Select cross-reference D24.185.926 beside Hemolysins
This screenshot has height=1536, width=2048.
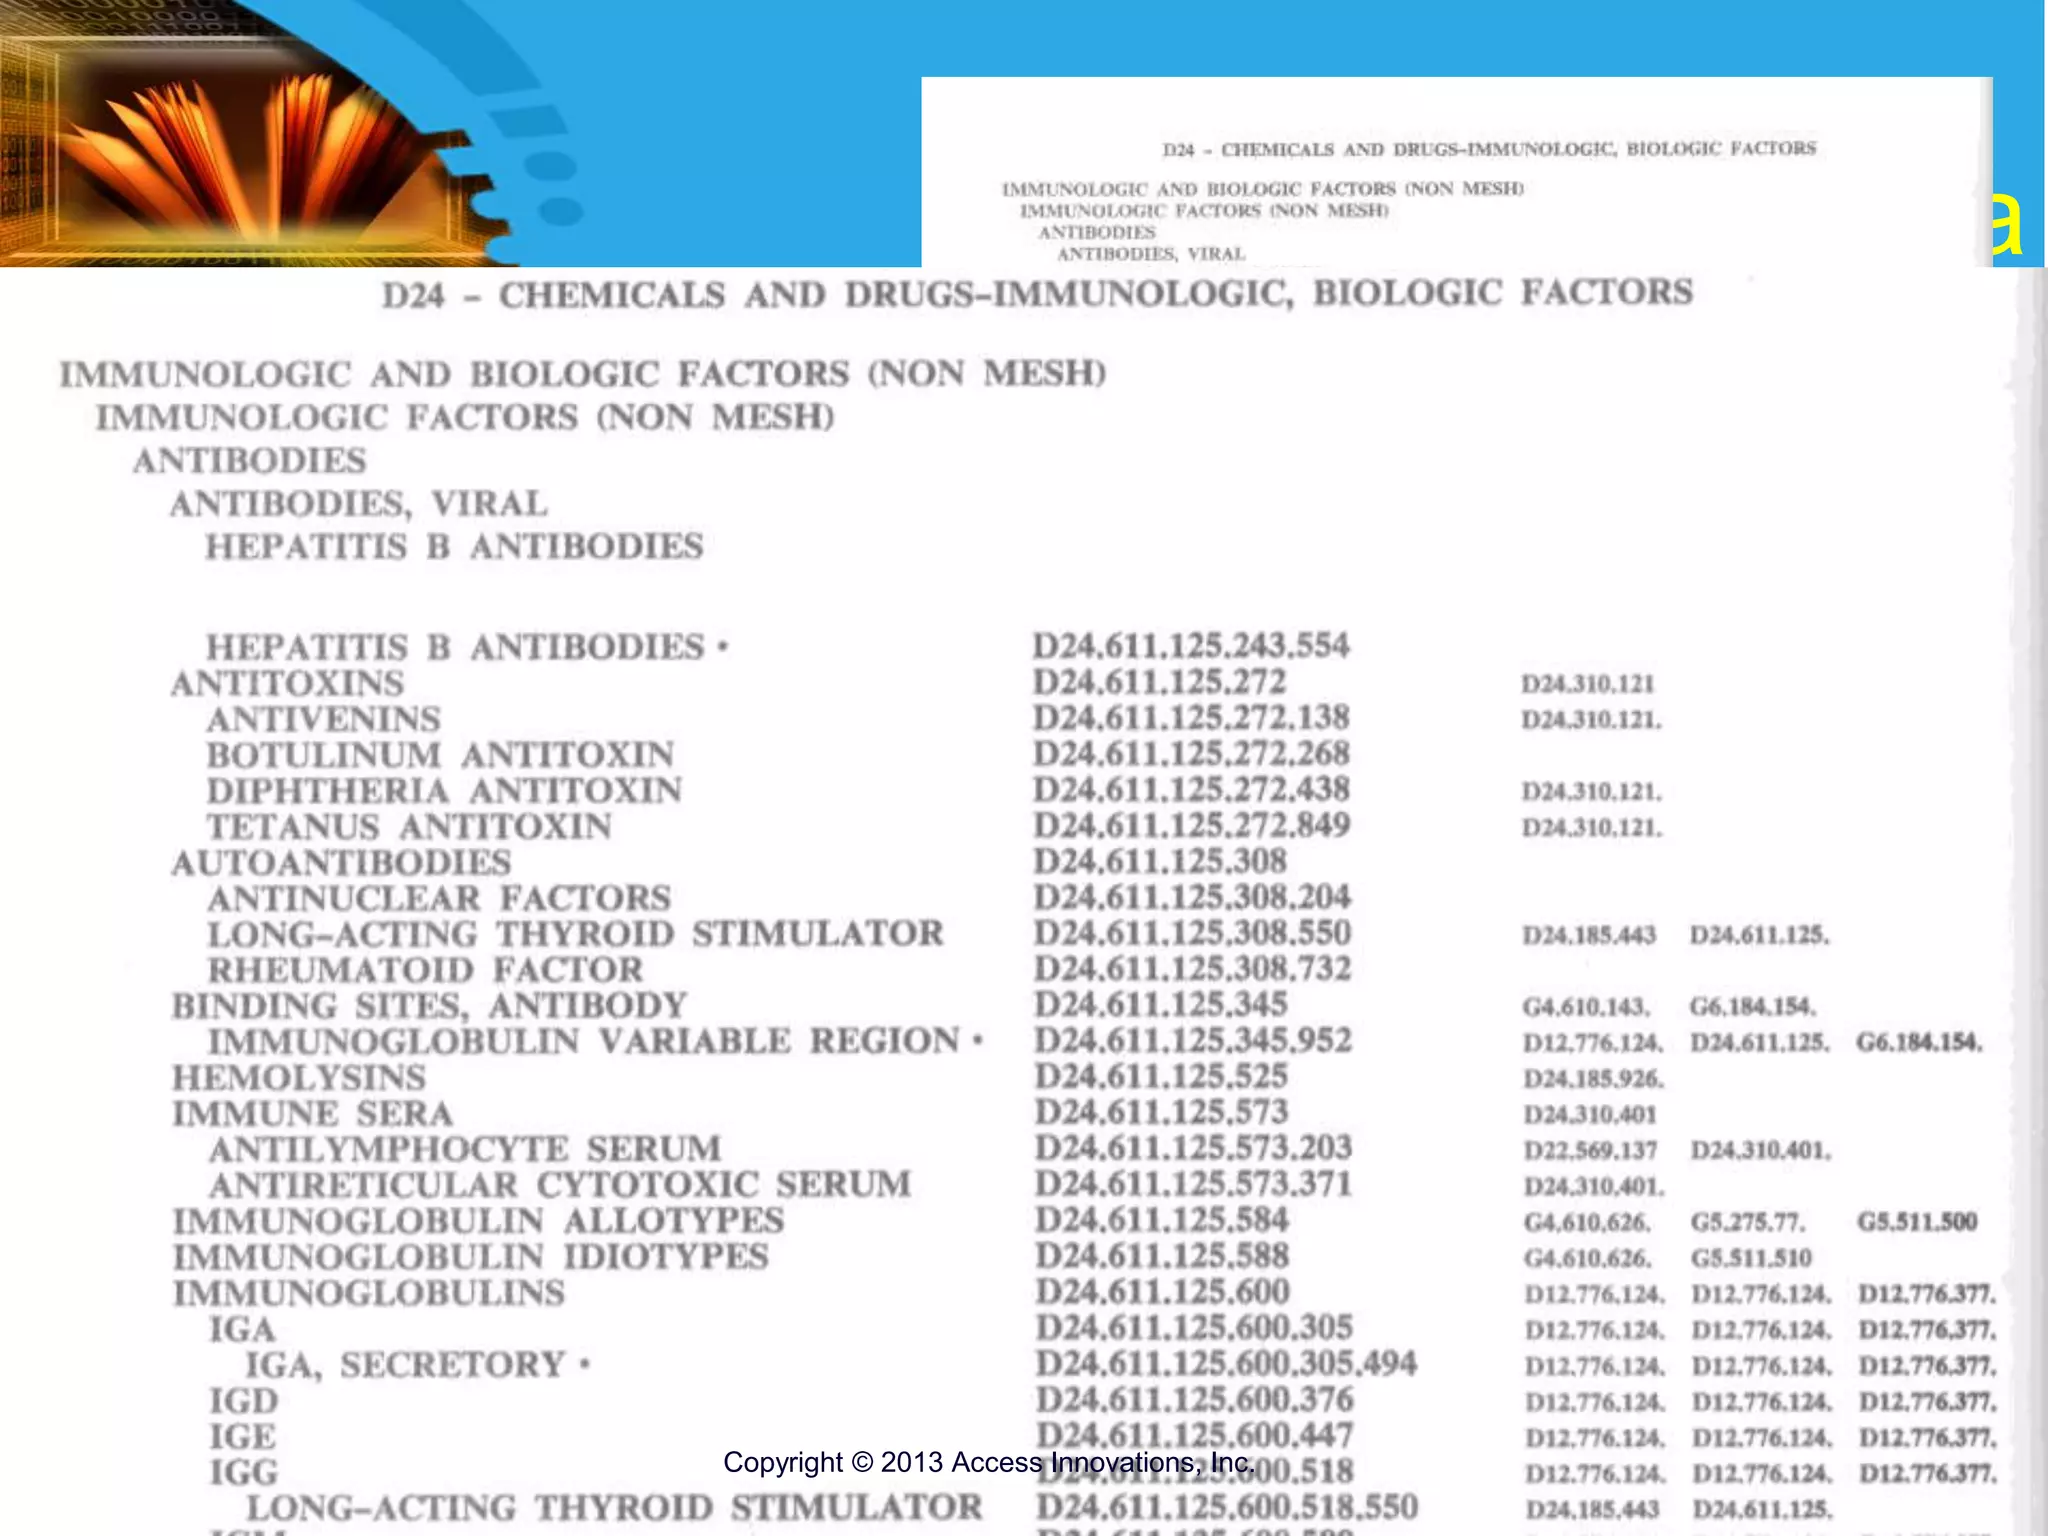(x=1594, y=1079)
